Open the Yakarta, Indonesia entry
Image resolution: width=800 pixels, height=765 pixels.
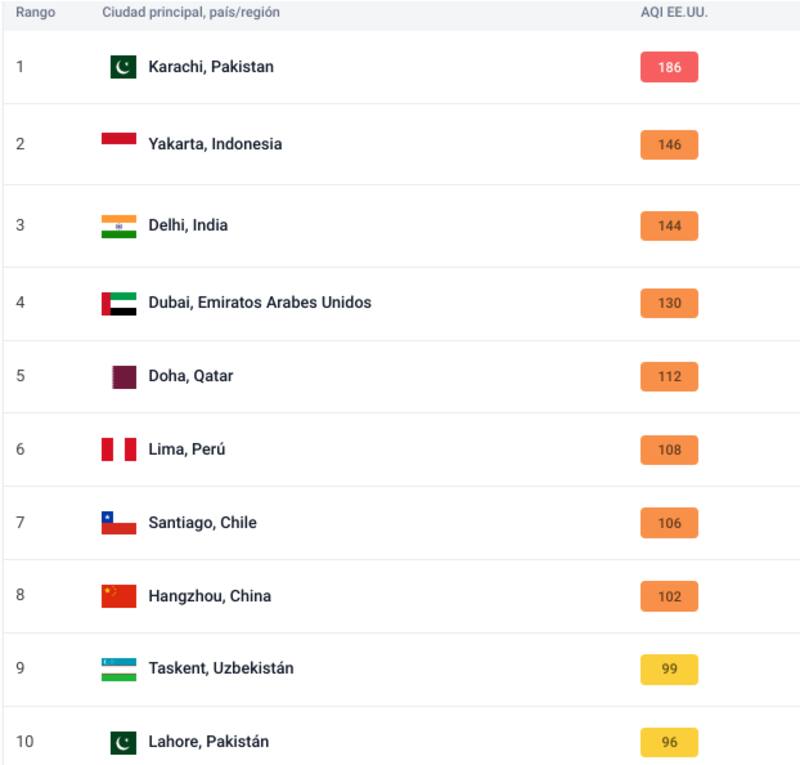215,144
